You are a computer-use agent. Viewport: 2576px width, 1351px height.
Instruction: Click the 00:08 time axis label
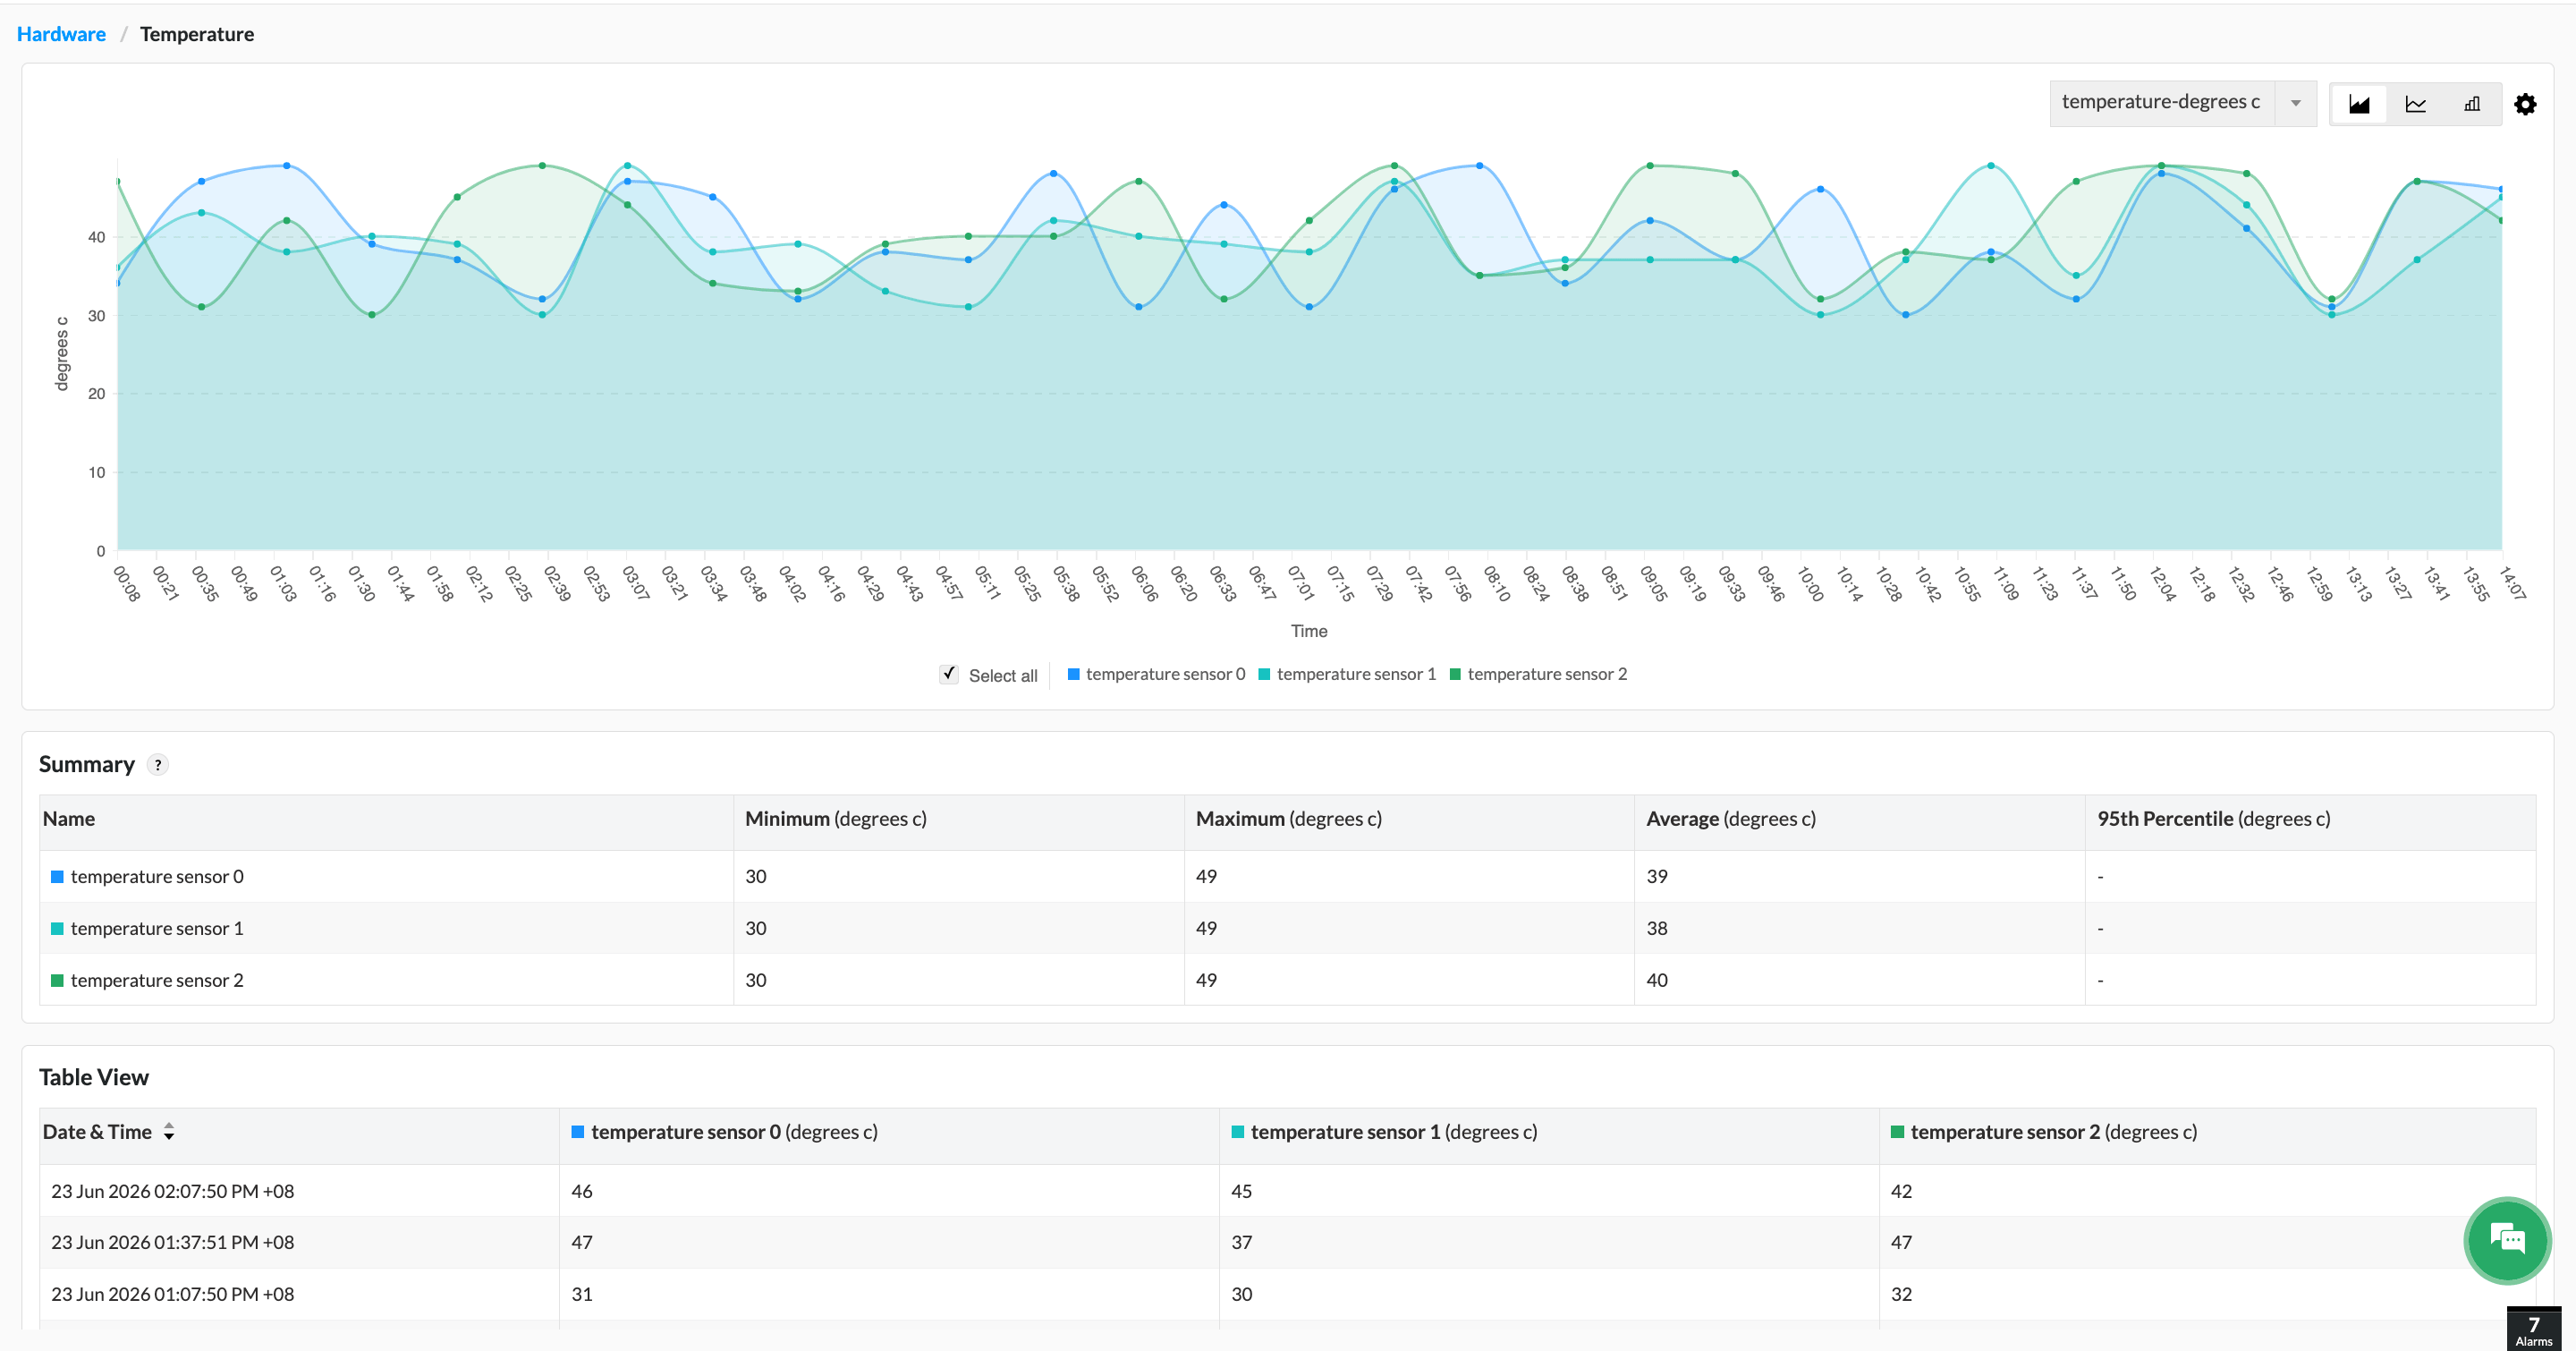[127, 583]
